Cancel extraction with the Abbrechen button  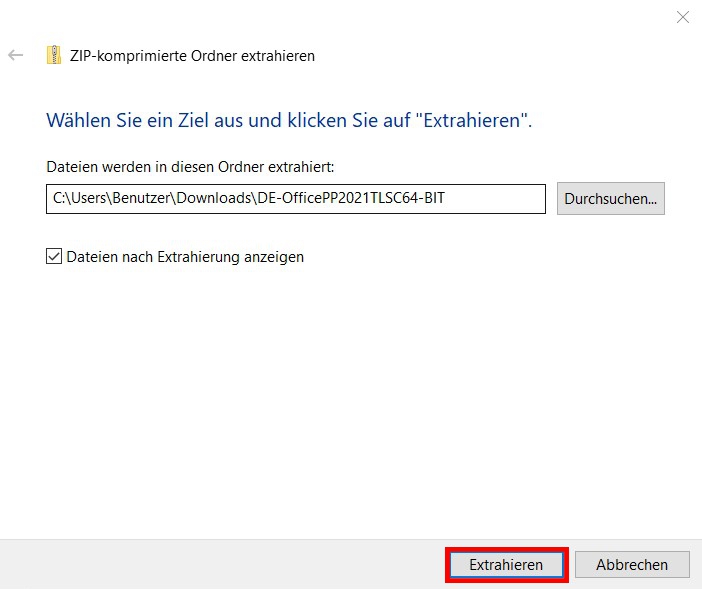[632, 565]
